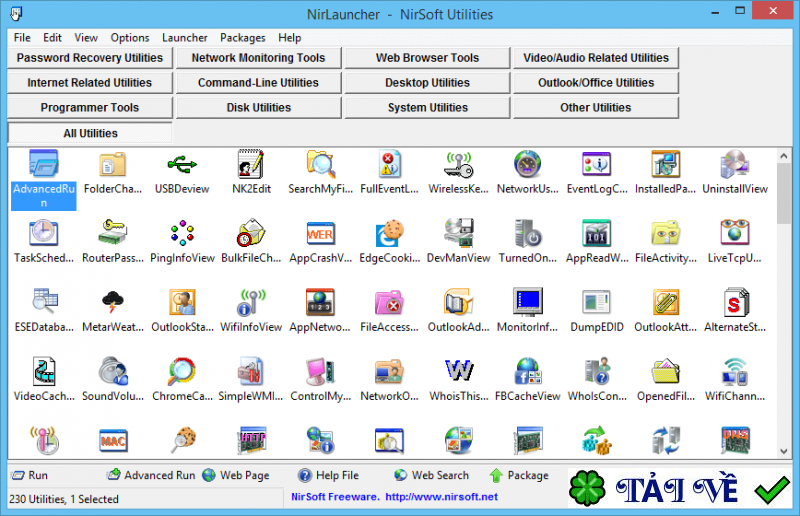Open the Packages menu

243,38
